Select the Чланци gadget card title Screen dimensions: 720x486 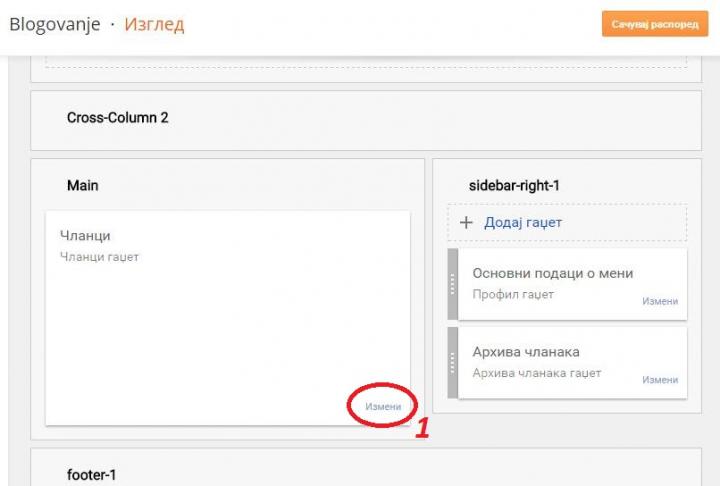(85, 236)
